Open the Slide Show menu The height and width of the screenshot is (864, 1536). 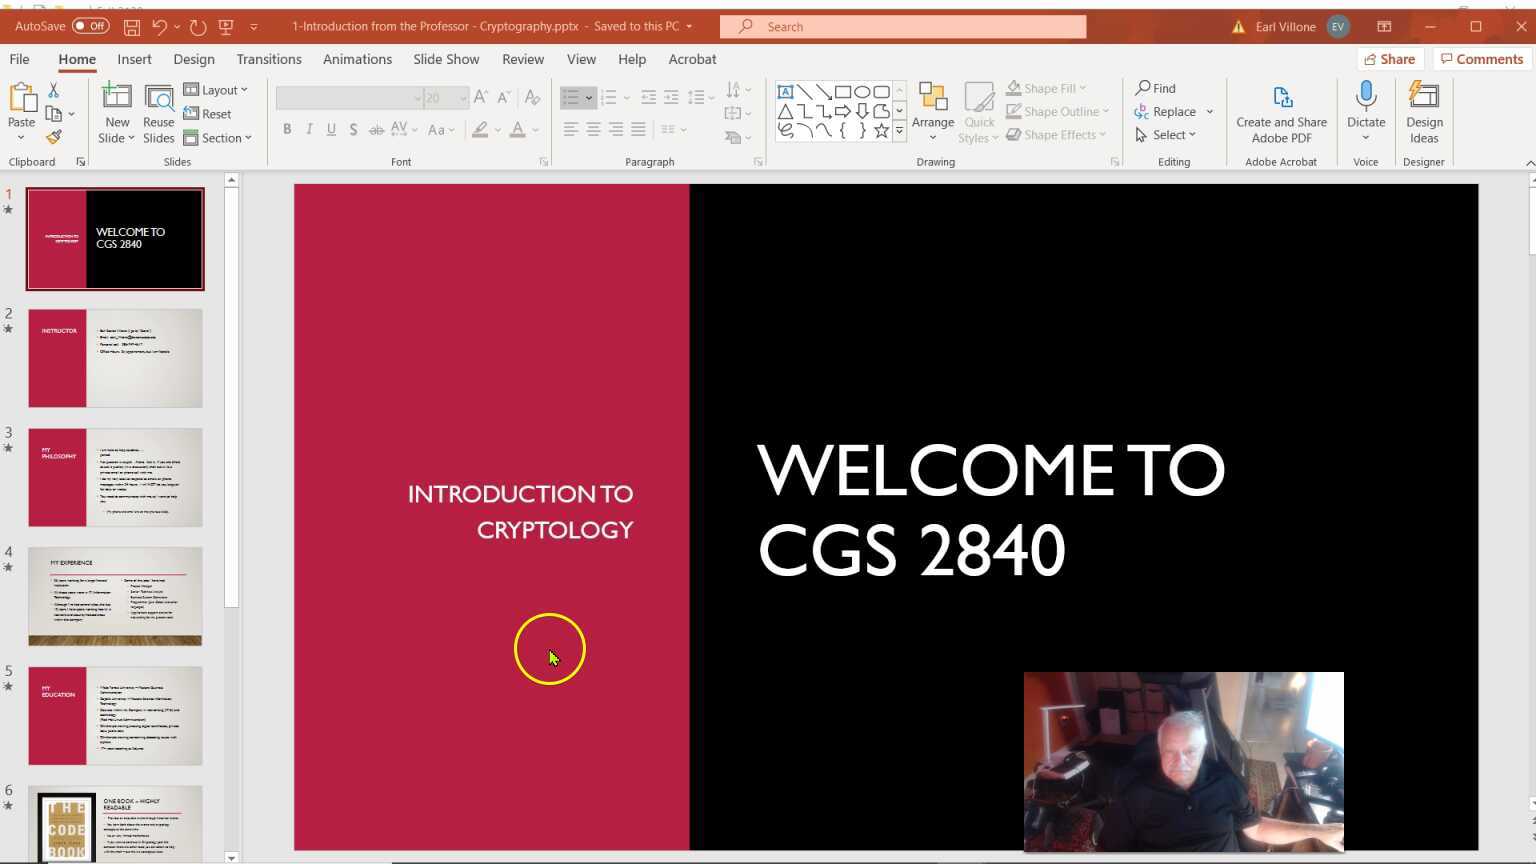click(x=446, y=59)
